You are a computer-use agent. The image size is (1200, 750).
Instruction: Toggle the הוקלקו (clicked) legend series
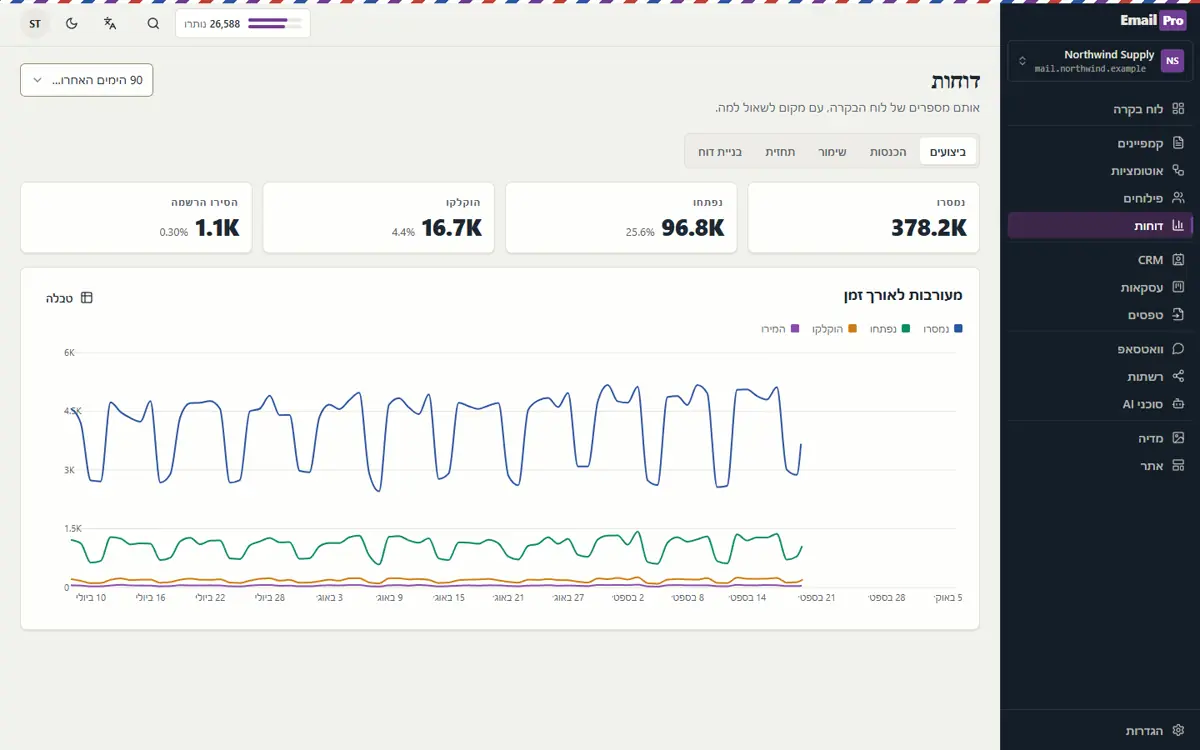[834, 328]
